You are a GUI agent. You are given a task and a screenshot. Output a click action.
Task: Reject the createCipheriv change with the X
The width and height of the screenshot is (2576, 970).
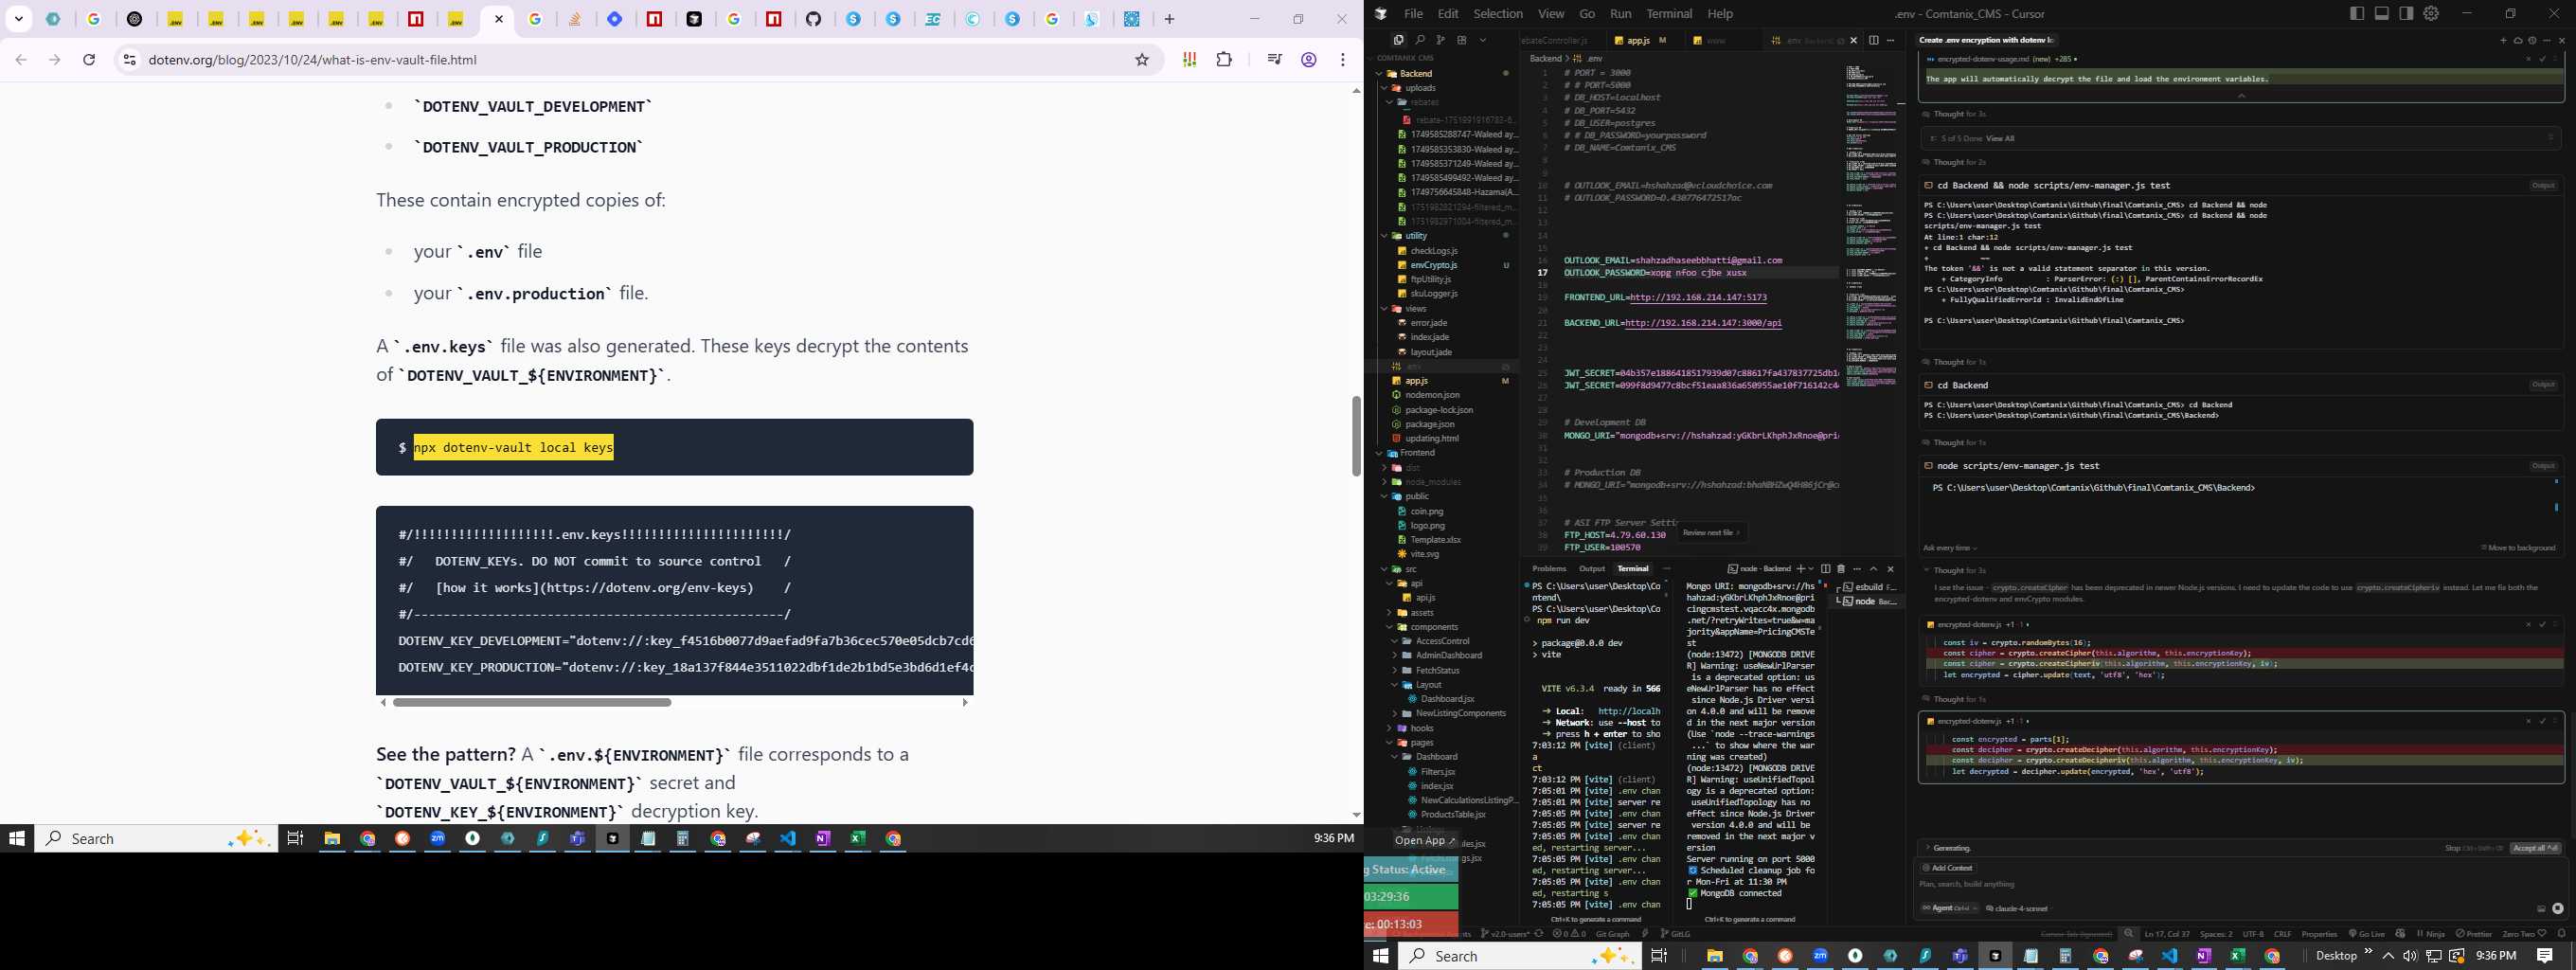[x=2528, y=624]
